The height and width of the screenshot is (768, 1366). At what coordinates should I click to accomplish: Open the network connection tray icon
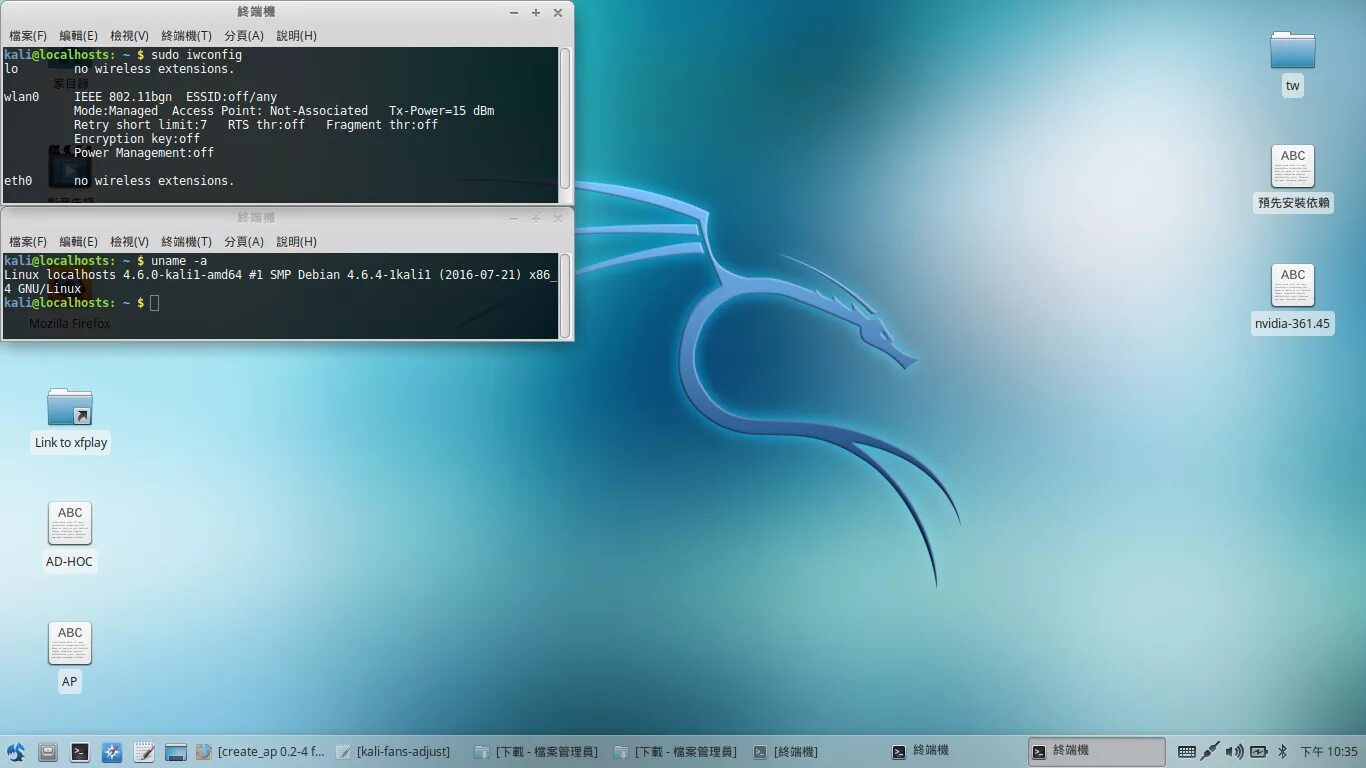point(1210,752)
